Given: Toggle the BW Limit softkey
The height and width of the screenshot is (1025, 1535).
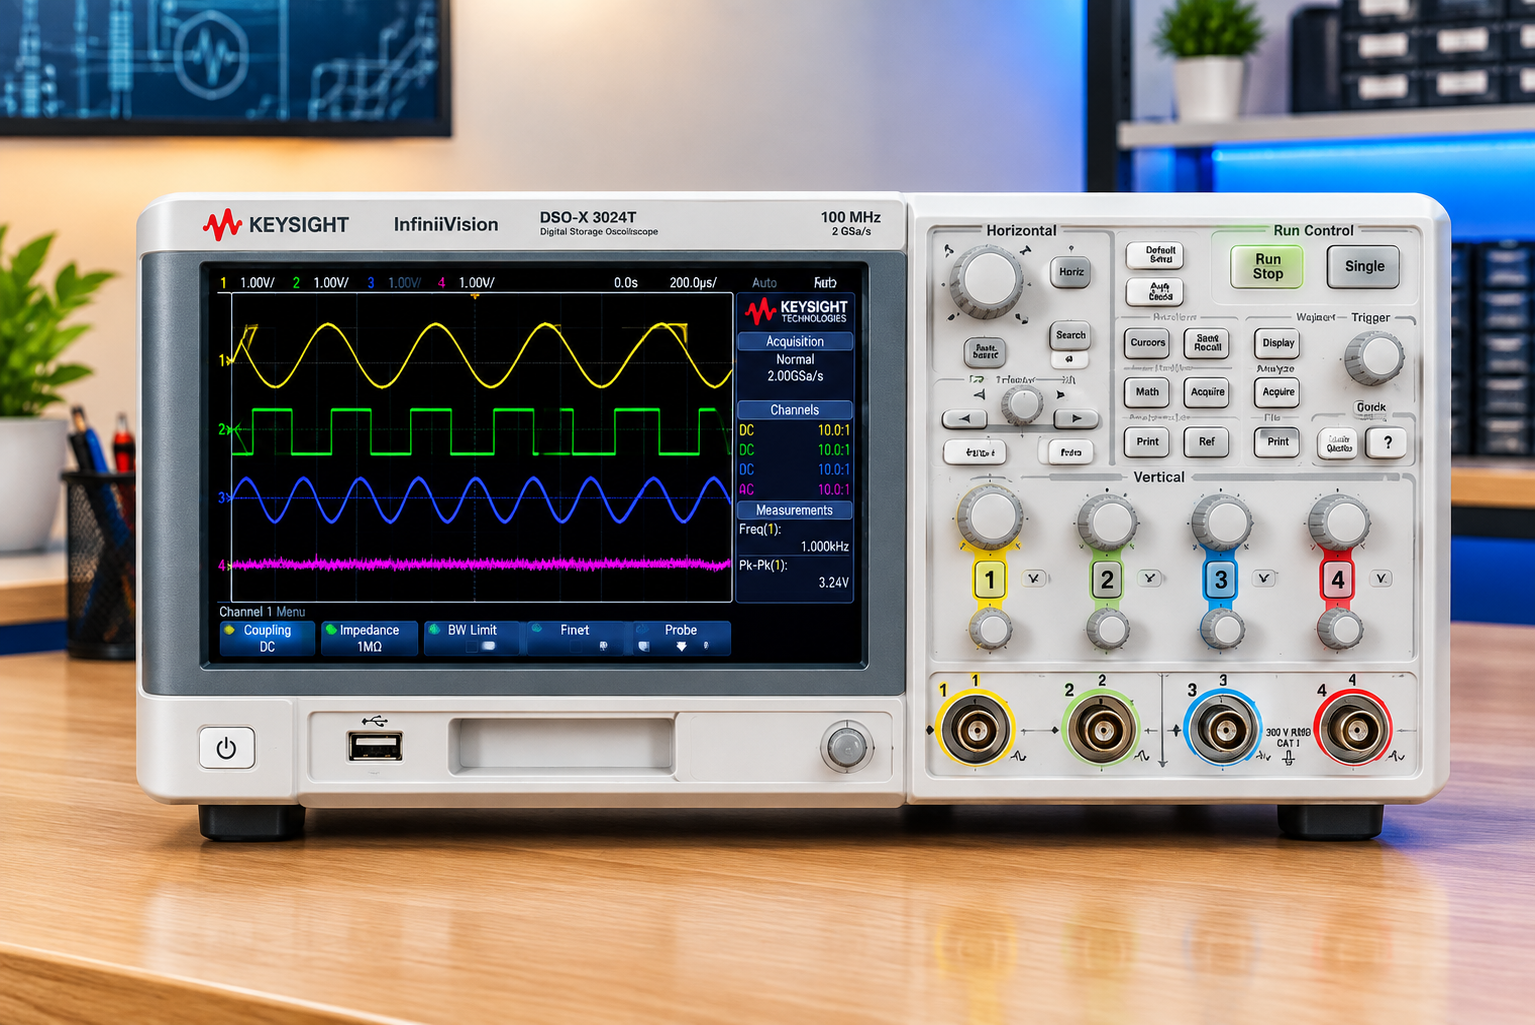Looking at the screenshot, I should pyautogui.click(x=472, y=638).
